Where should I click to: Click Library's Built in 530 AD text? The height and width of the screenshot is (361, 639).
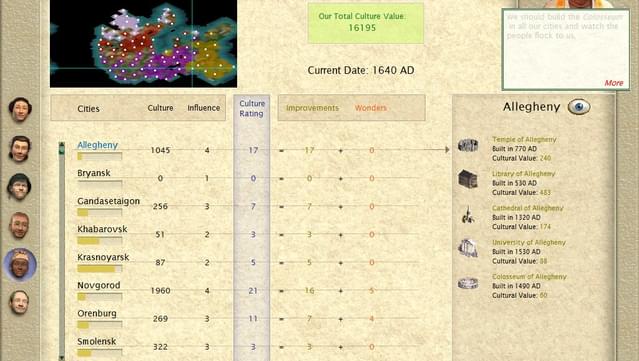(514, 183)
